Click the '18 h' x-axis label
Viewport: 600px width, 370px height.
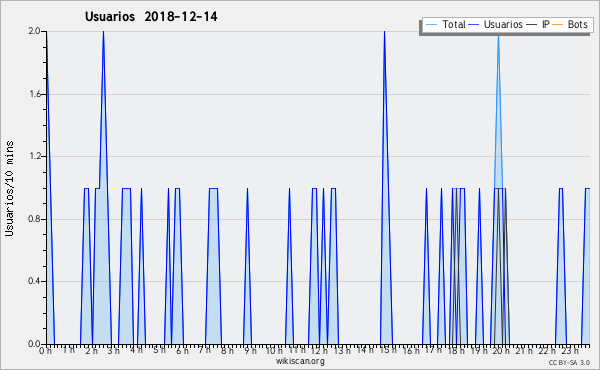tap(456, 350)
